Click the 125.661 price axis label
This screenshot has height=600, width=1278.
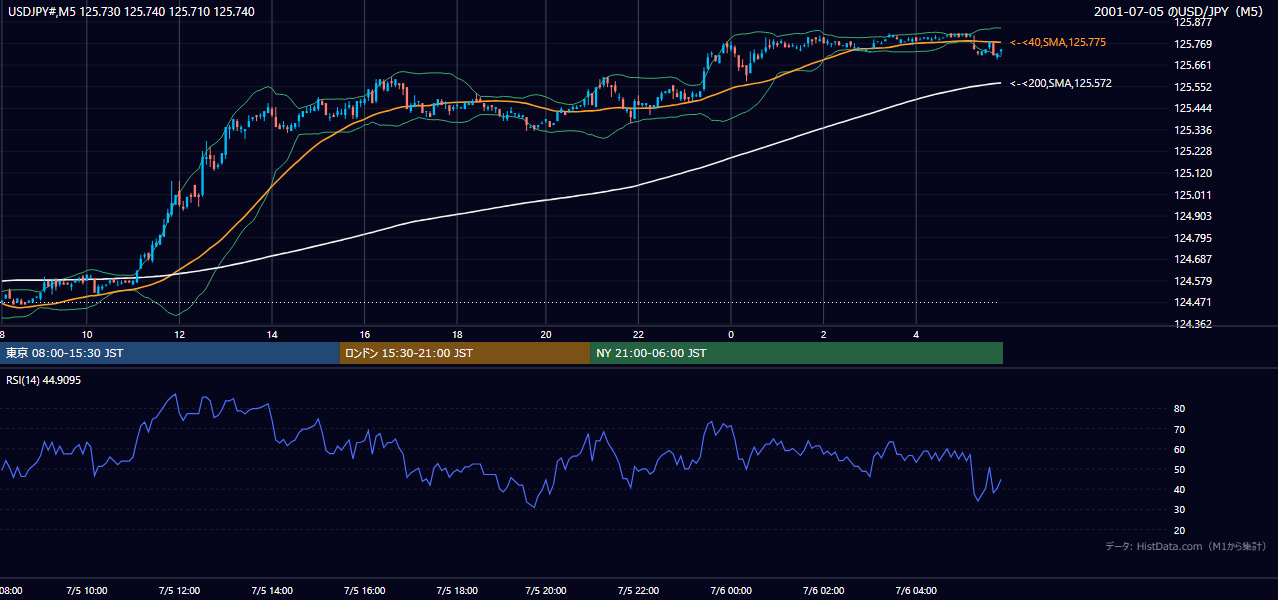coord(1193,66)
